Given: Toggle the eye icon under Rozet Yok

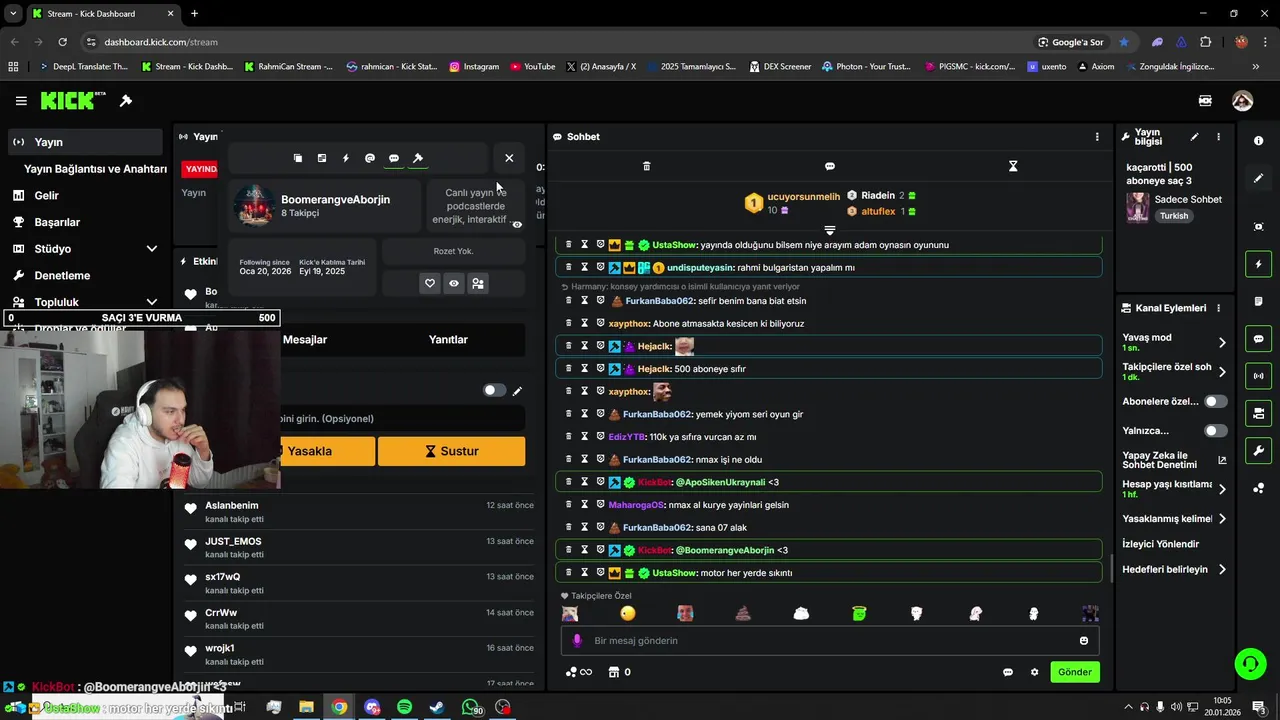Looking at the screenshot, I should coord(454,284).
